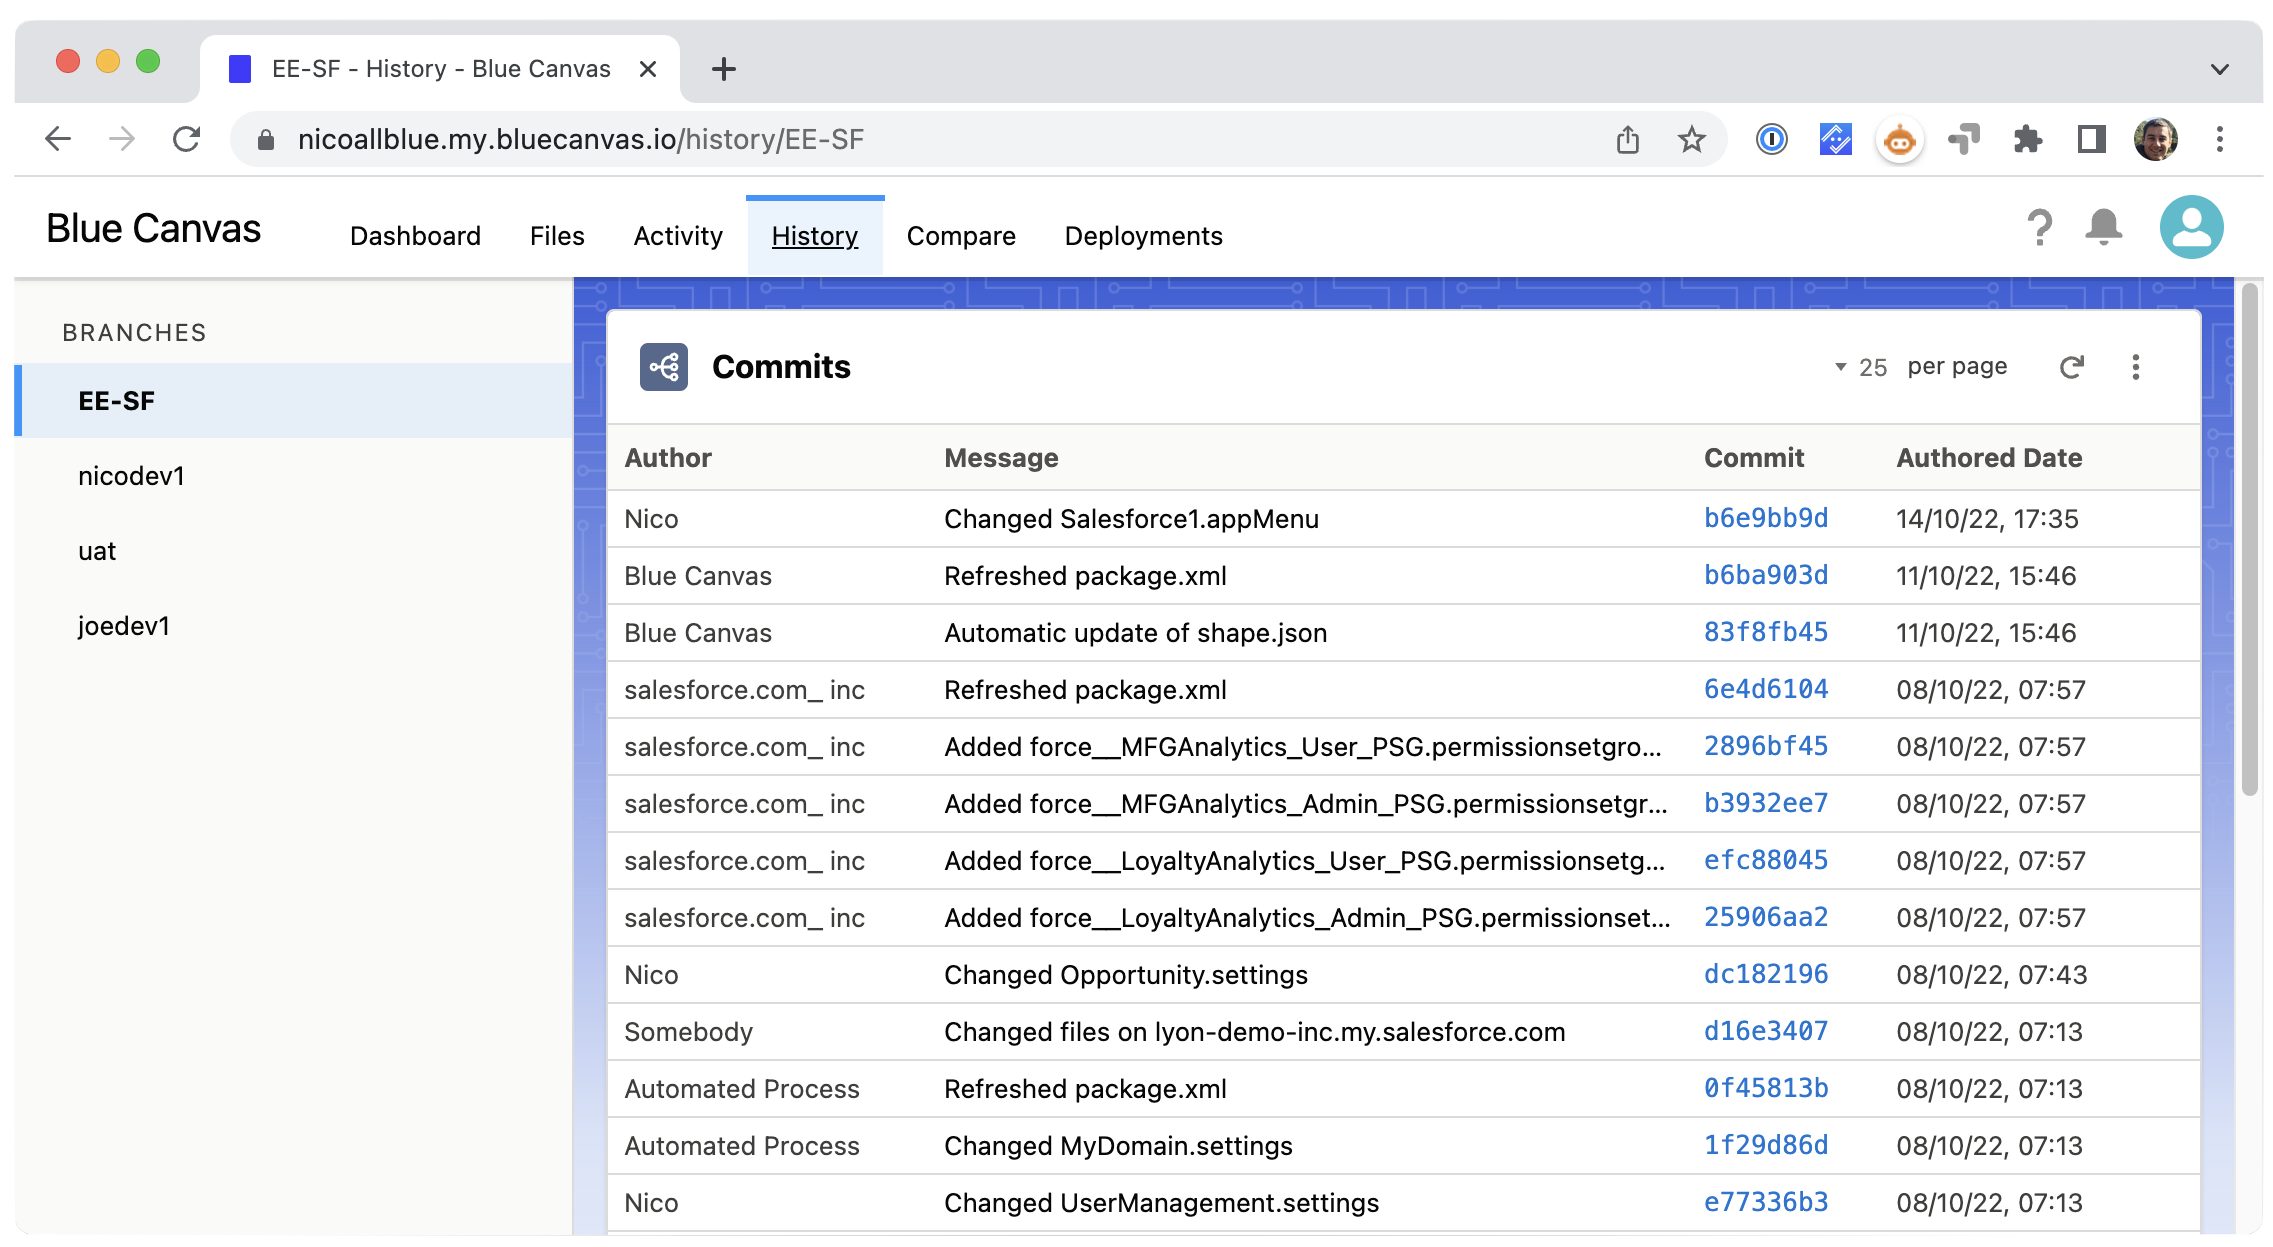This screenshot has width=2273, height=1247.
Task: Open the help question mark
Action: (x=2040, y=228)
